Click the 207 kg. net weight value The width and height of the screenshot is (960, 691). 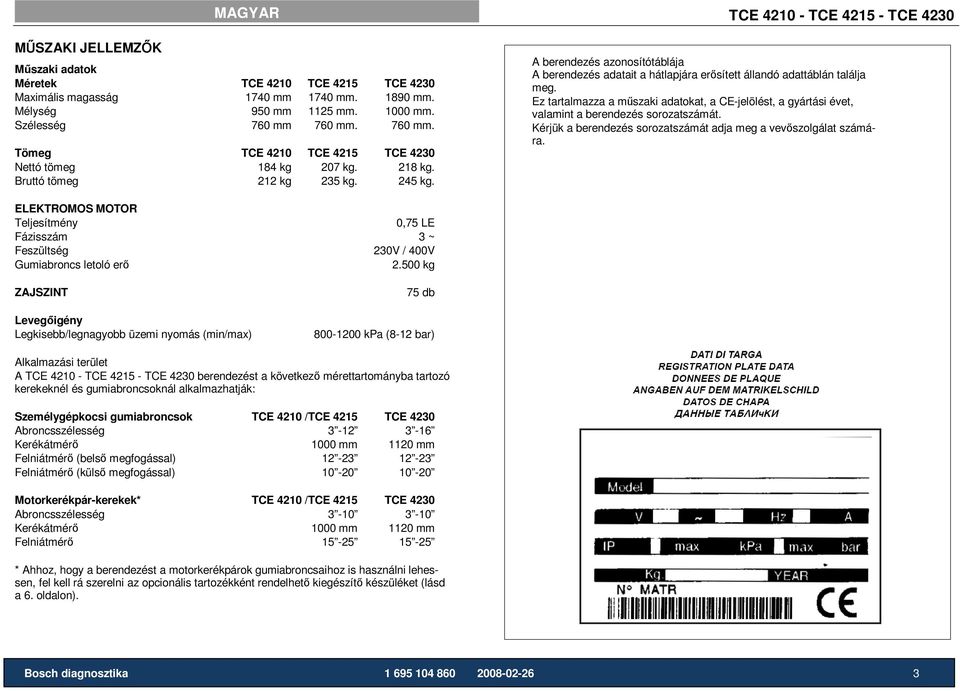(x=339, y=167)
